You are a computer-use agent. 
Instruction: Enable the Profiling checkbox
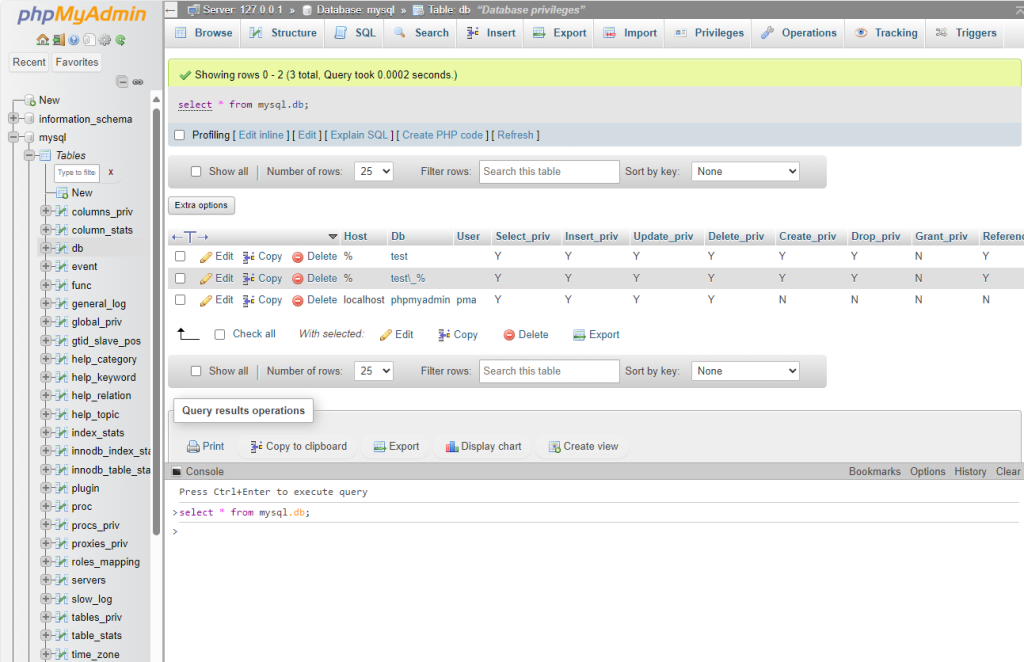tap(181, 134)
